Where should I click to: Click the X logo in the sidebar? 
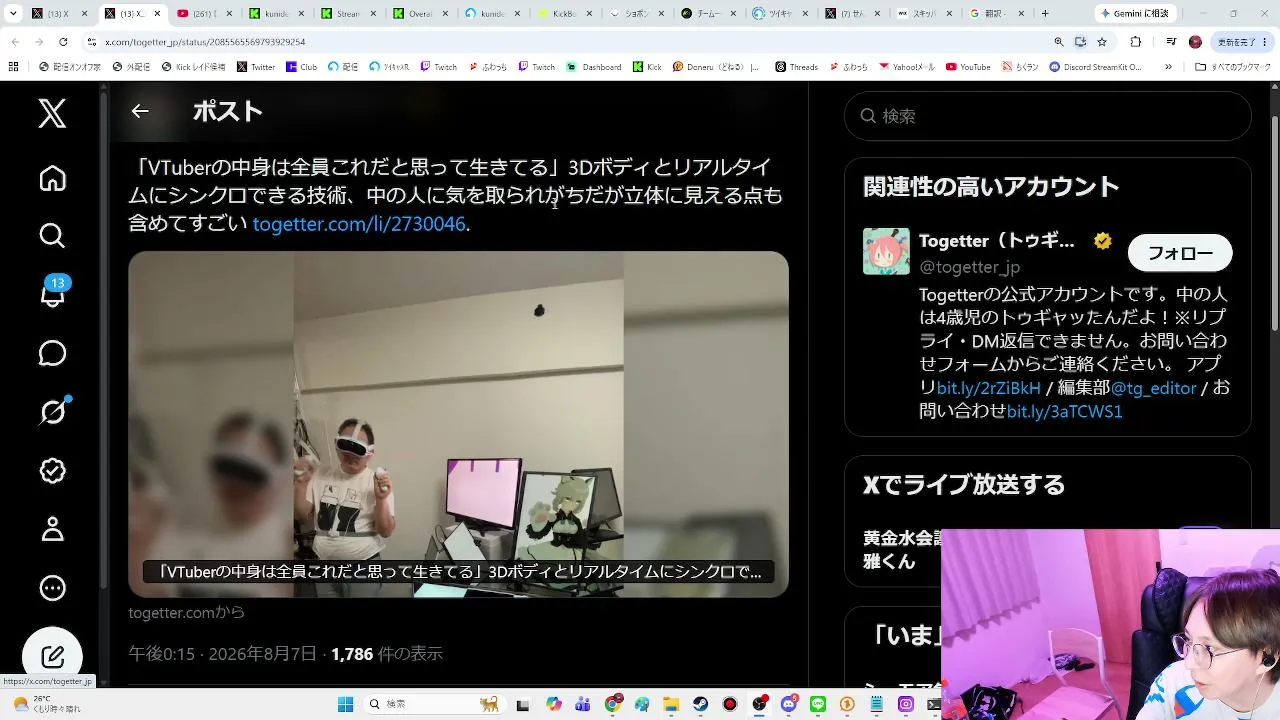click(x=52, y=113)
